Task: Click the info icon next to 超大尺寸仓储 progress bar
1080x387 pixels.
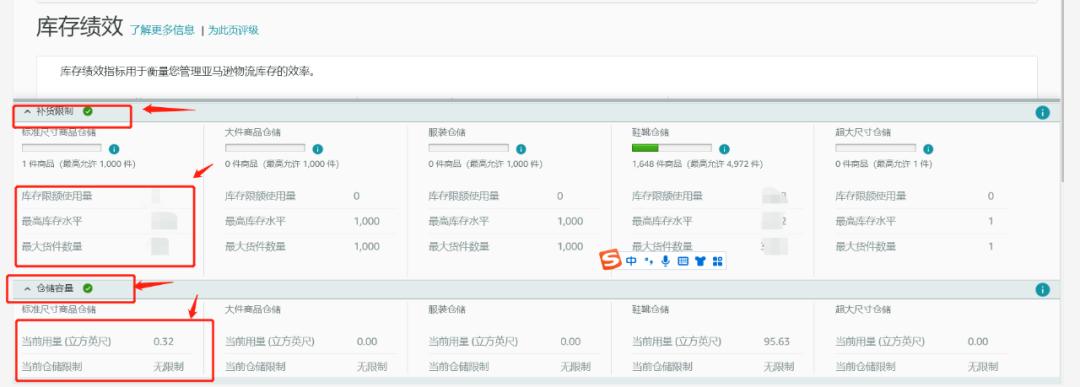Action: tap(928, 149)
